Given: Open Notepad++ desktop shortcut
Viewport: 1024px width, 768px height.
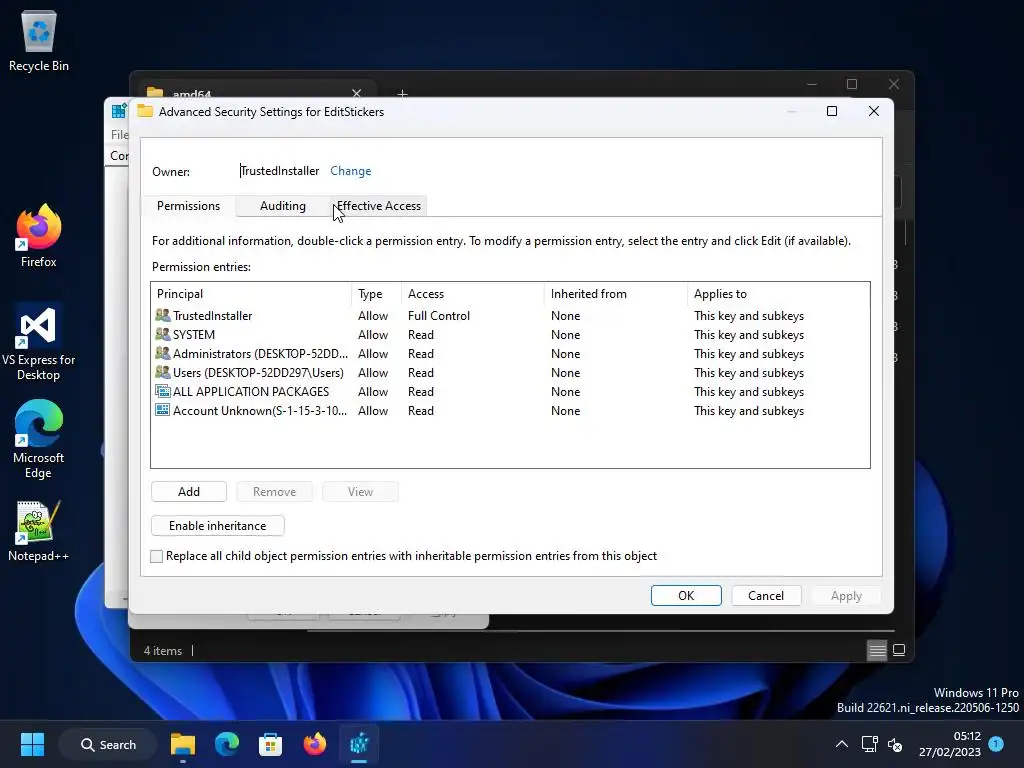Looking at the screenshot, I should click(39, 531).
